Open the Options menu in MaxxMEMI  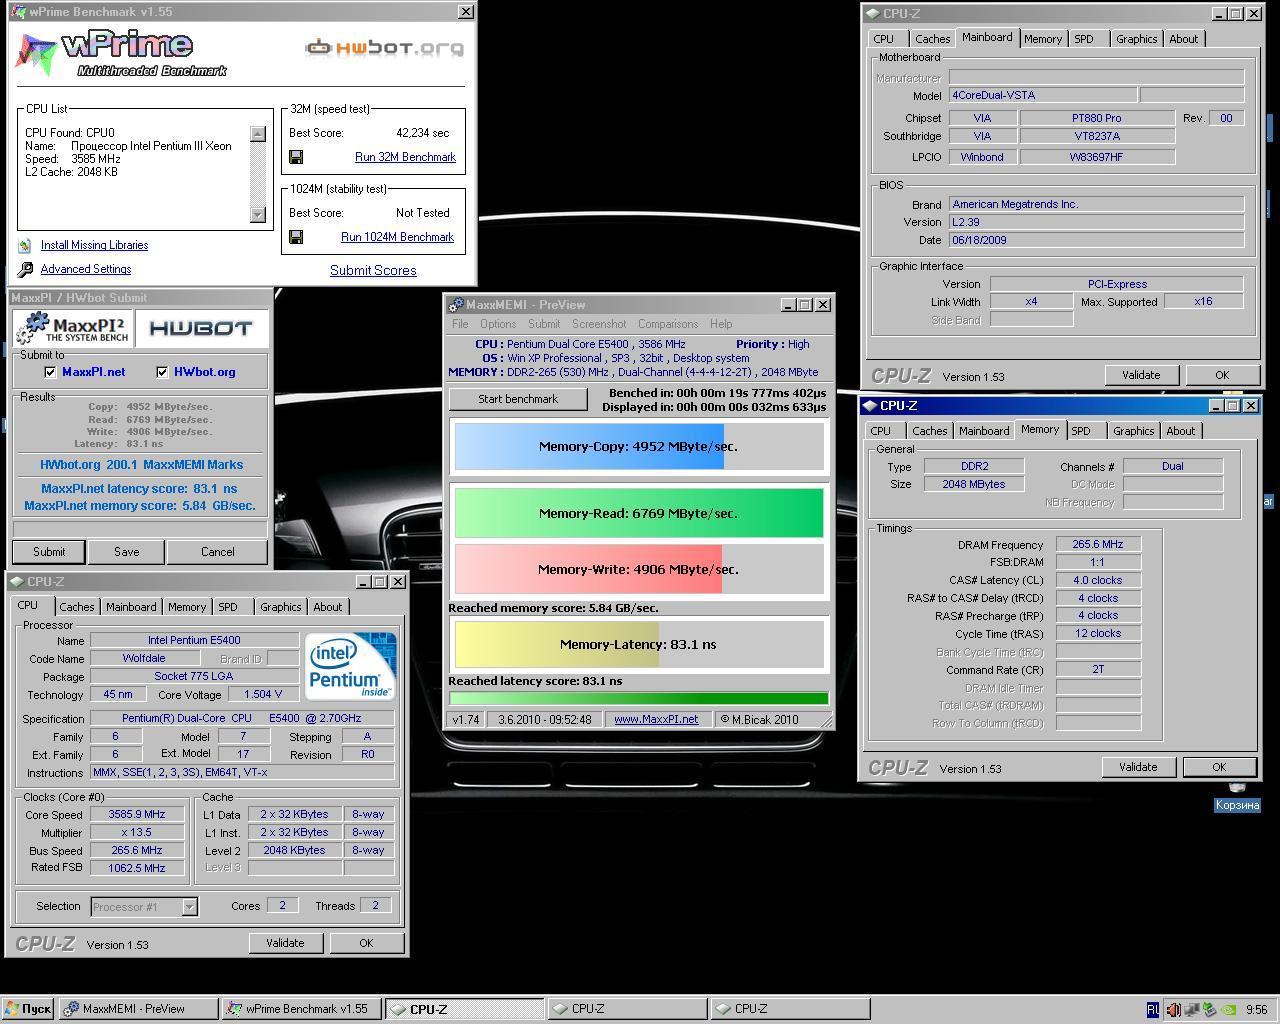tap(498, 324)
